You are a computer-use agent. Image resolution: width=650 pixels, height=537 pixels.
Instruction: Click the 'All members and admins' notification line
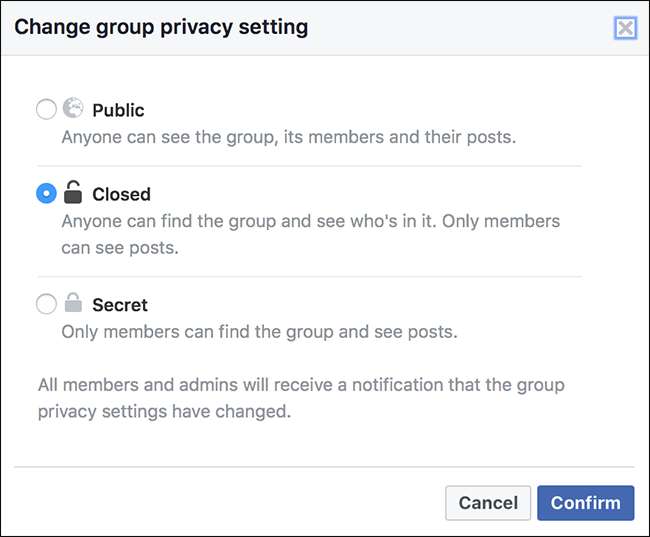click(x=300, y=385)
